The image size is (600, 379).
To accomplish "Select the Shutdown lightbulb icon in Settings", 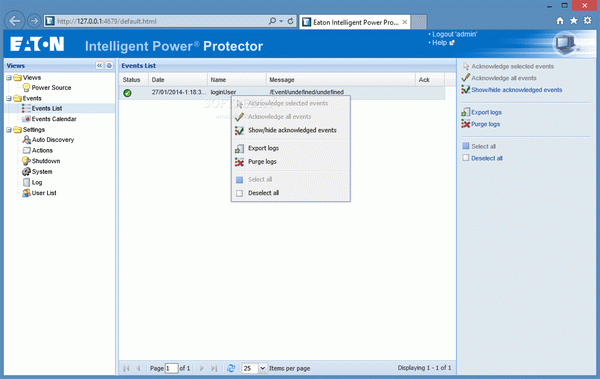I will 26,161.
